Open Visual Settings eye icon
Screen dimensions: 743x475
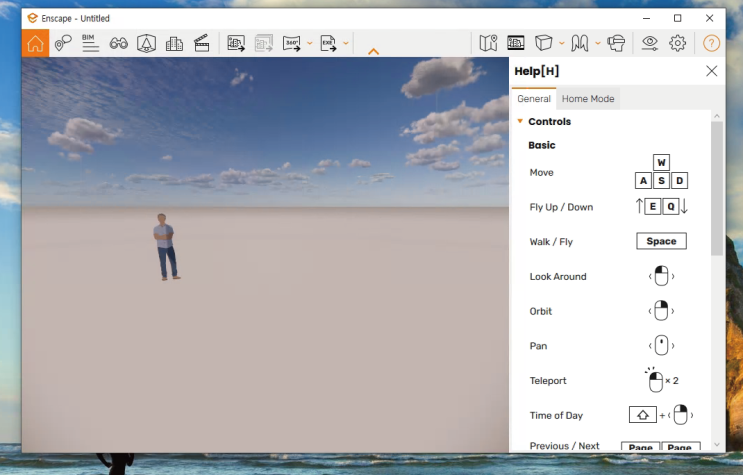tap(650, 43)
